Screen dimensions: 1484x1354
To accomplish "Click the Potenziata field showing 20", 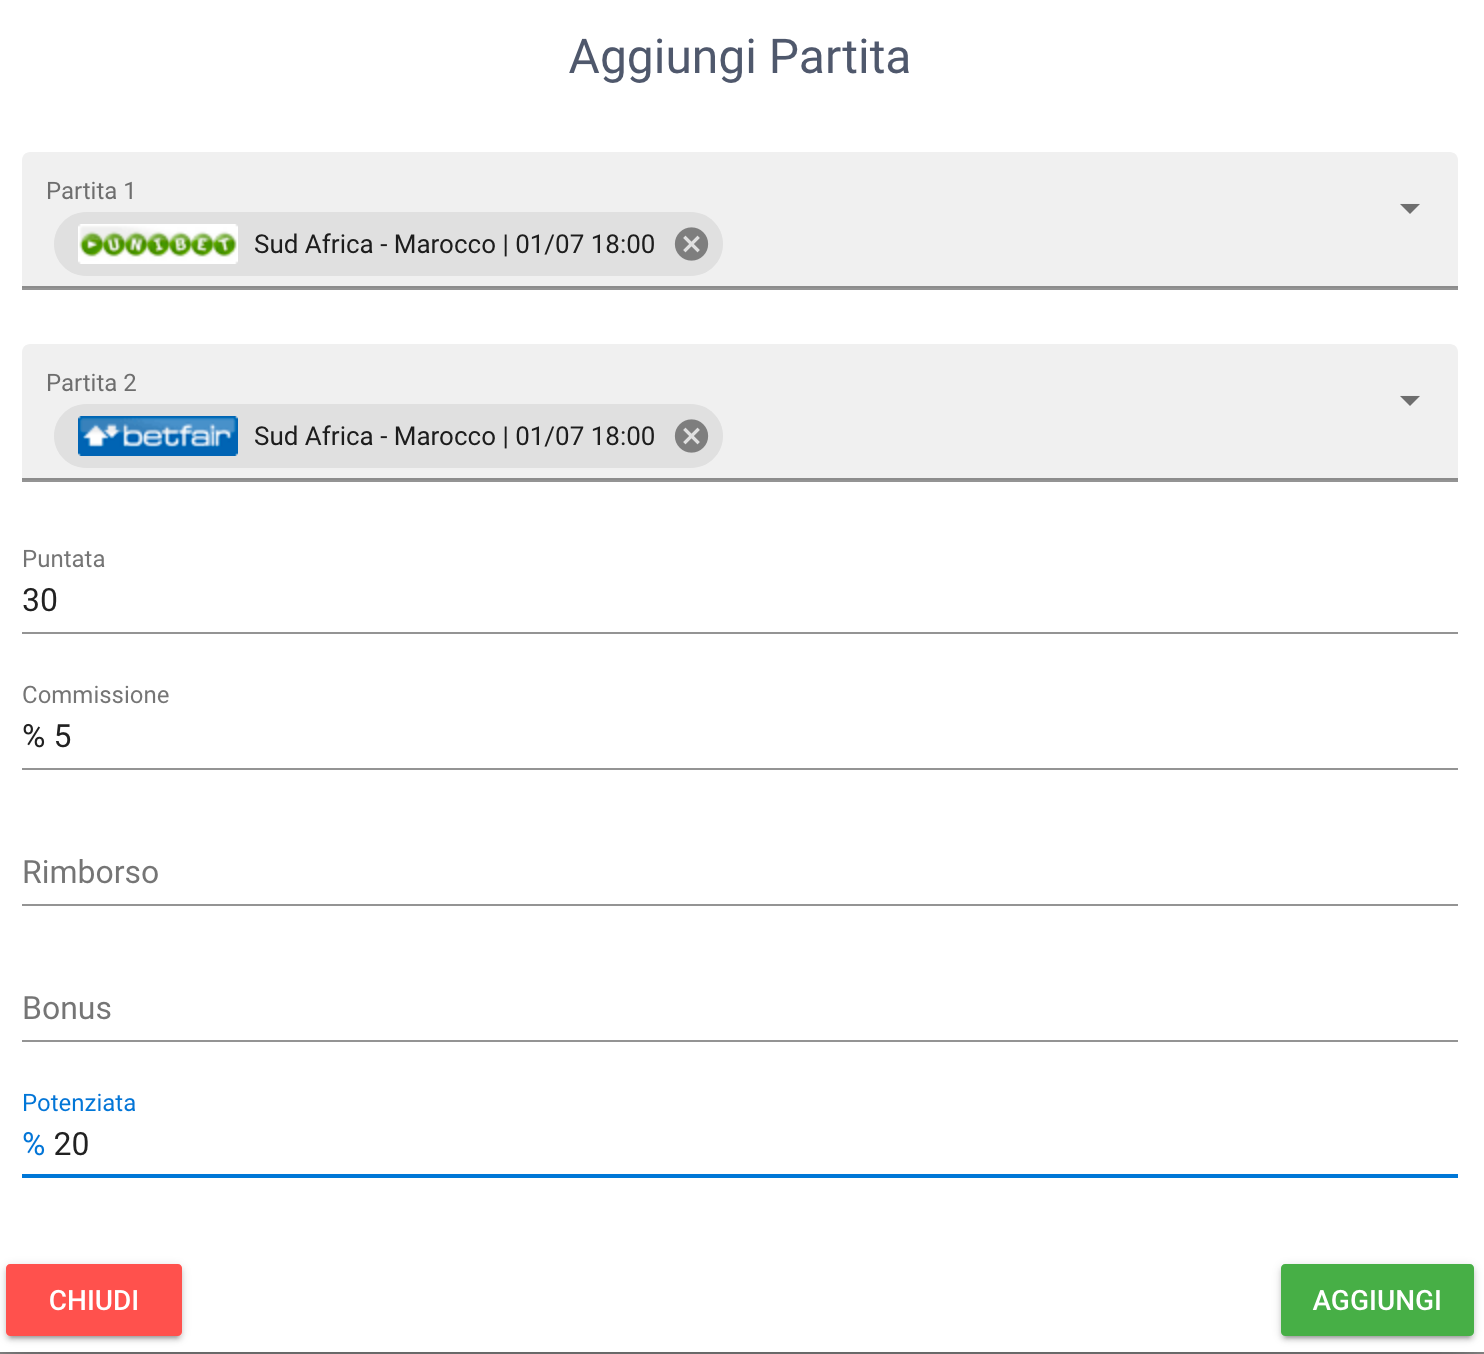I will click(740, 1144).
